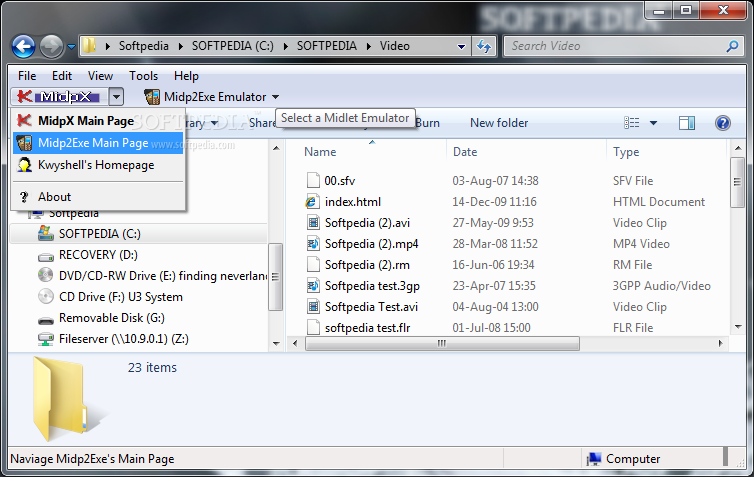Select Kwyshell's Homepage menu entry
Image resolution: width=754 pixels, height=477 pixels.
98,165
